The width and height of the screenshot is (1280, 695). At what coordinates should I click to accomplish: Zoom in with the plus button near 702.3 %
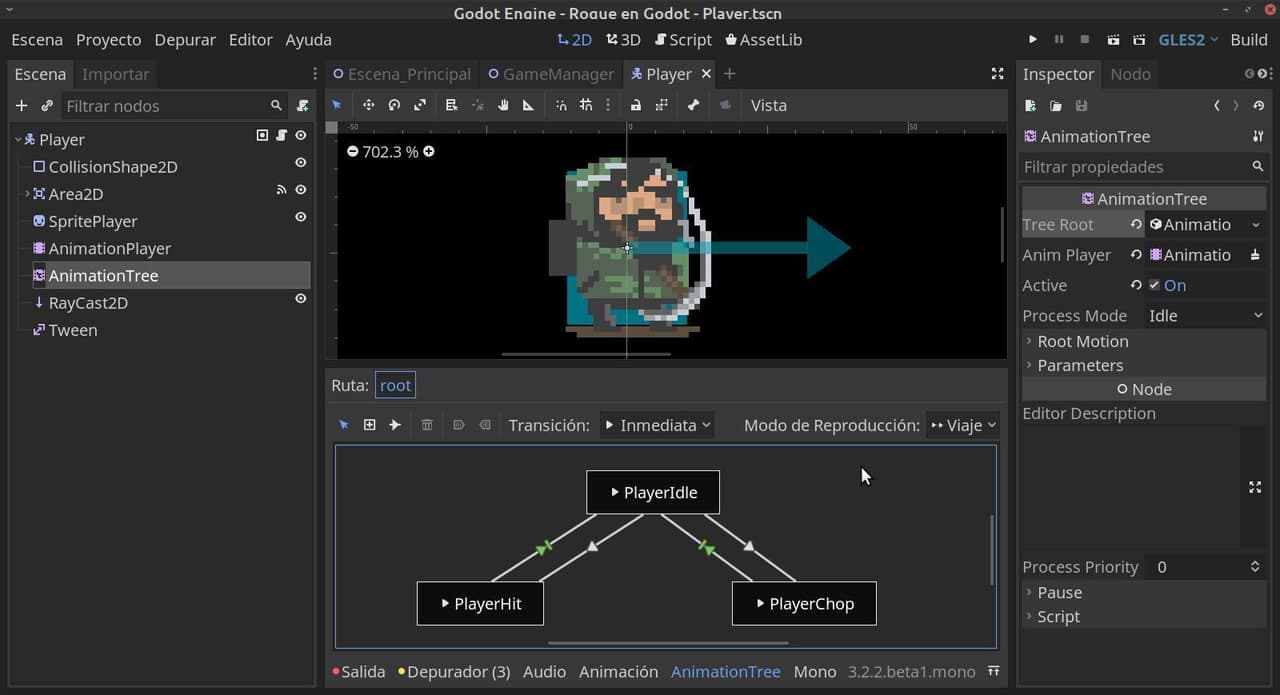point(429,151)
